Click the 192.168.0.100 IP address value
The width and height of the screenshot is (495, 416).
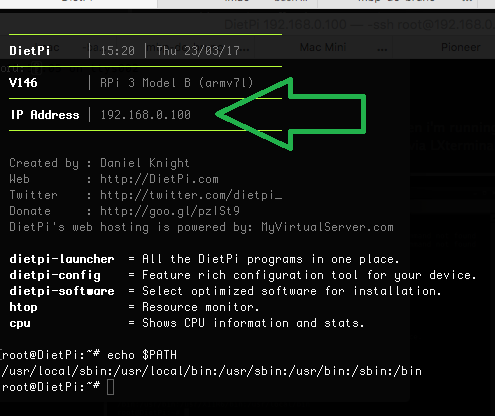[146, 115]
